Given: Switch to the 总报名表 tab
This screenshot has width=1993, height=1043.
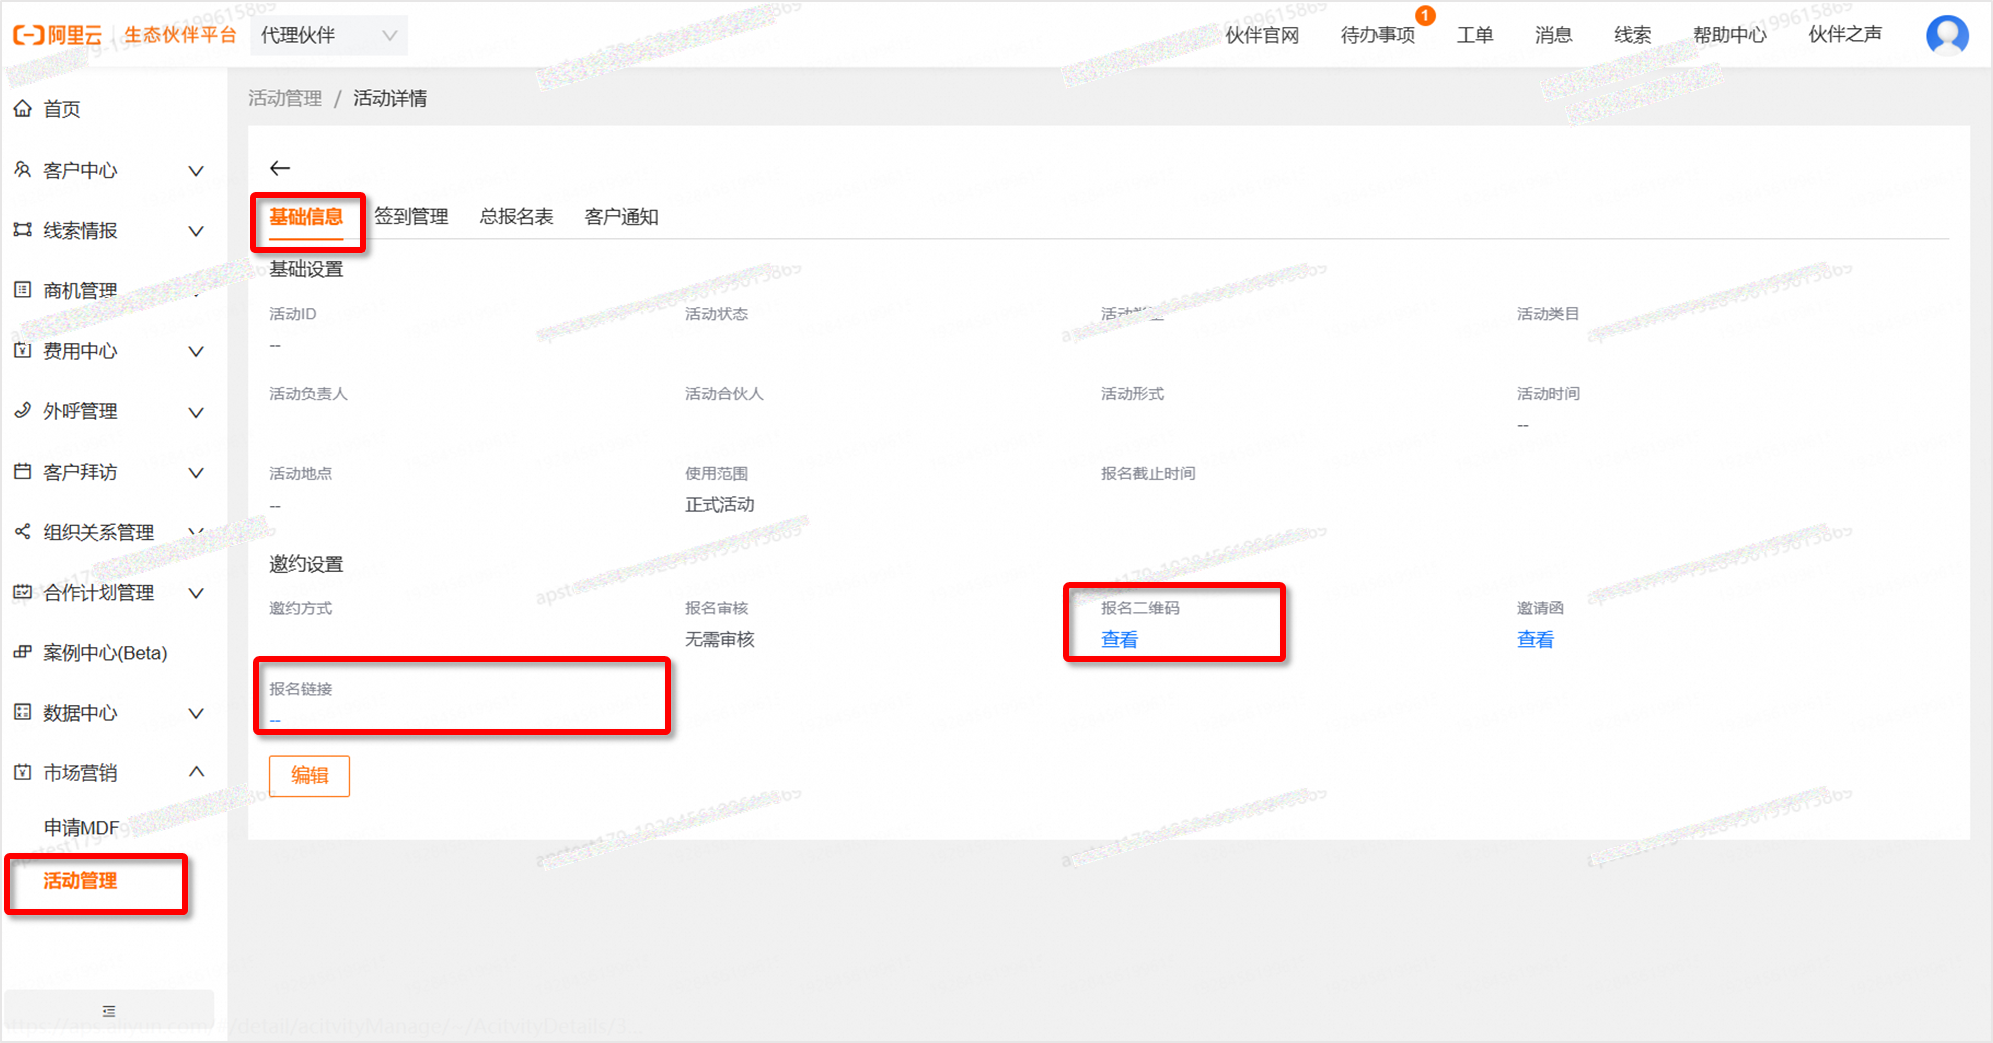Looking at the screenshot, I should click(x=516, y=217).
